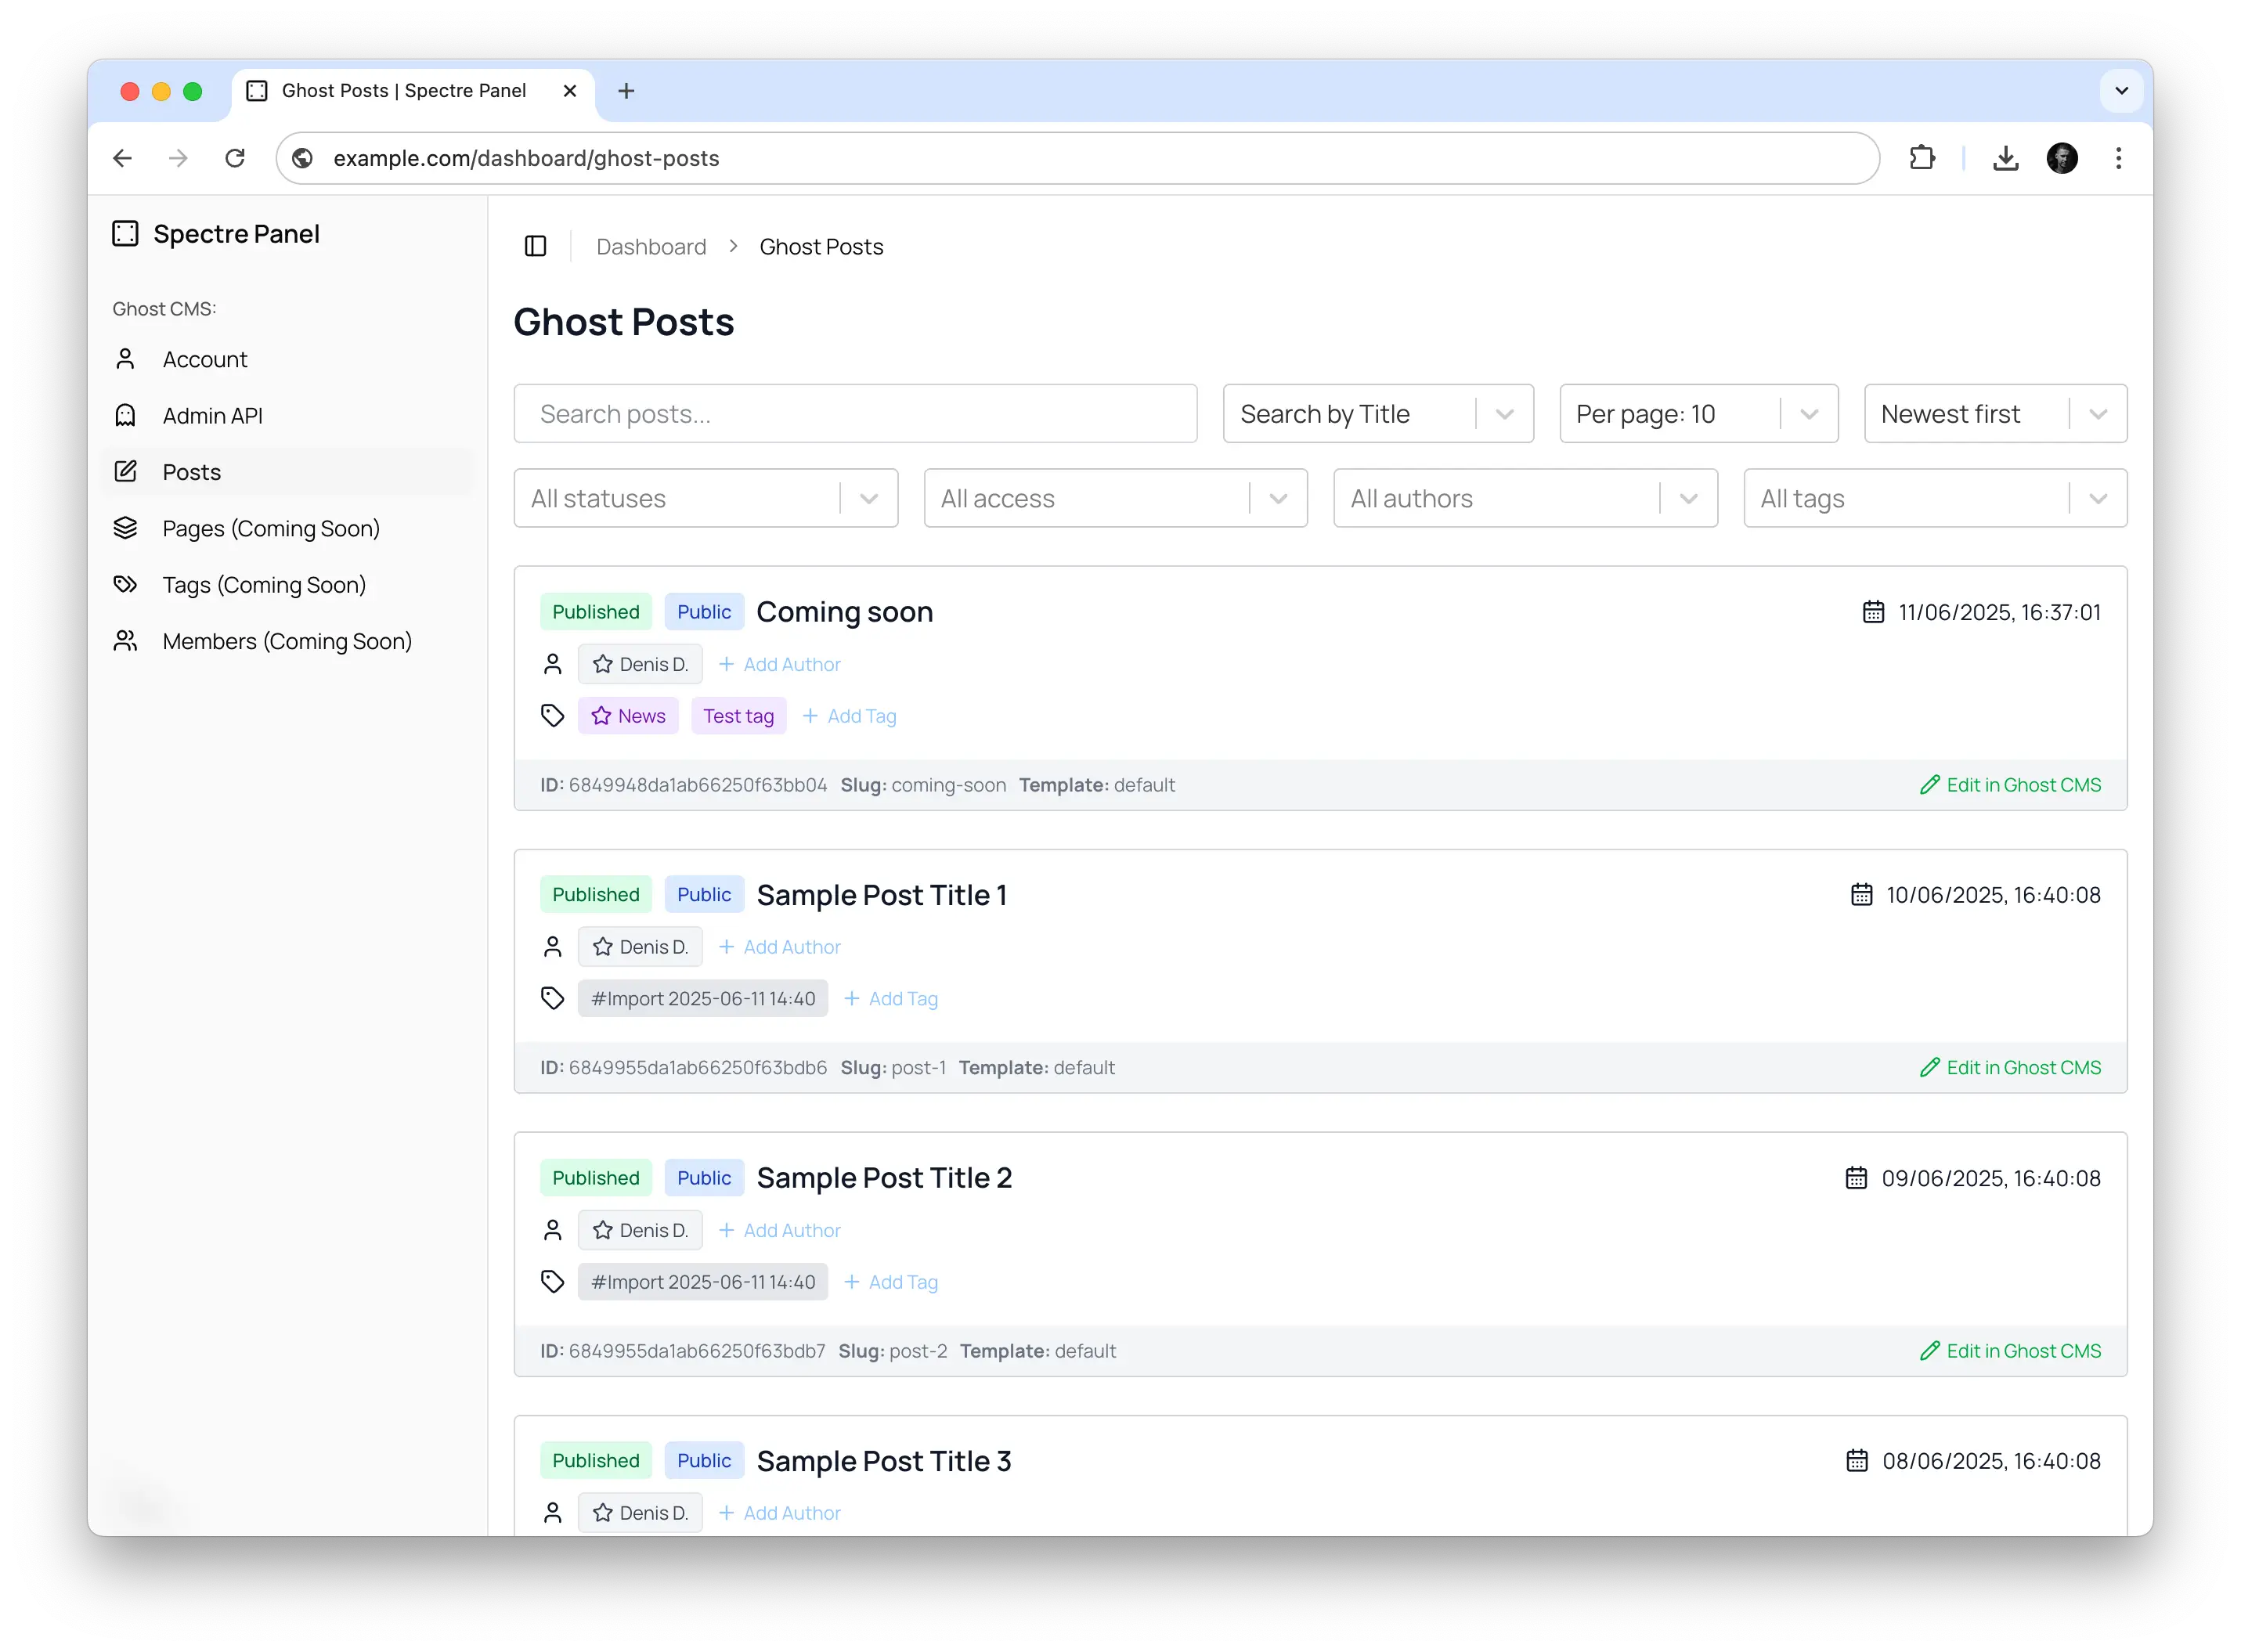Image resolution: width=2241 pixels, height=1652 pixels.
Task: Select the Ghost Posts | Spectre Panel tab
Action: pyautogui.click(x=413, y=91)
